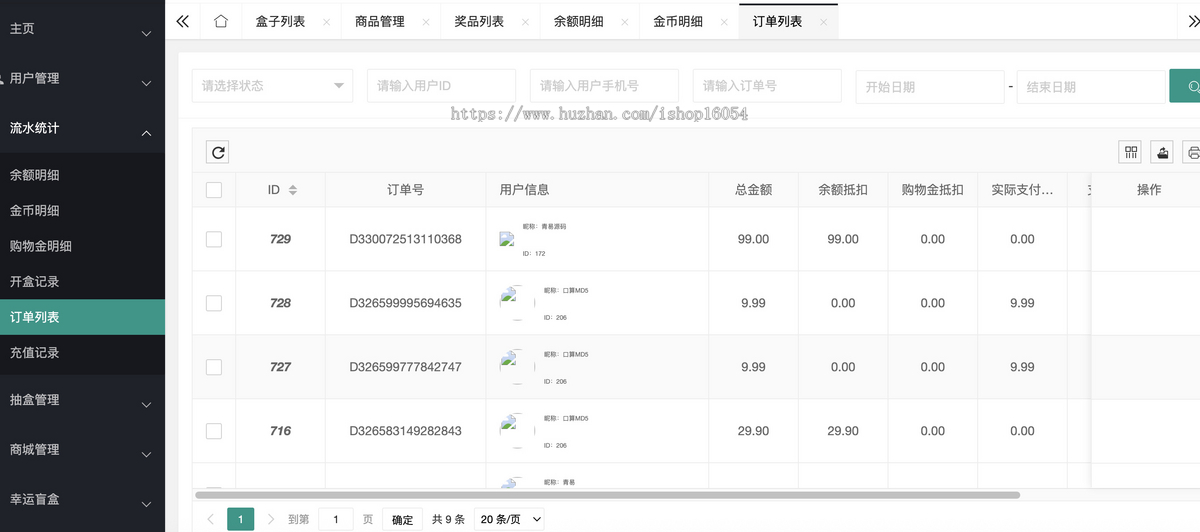This screenshot has height=532, width=1200.
Task: Open 购物金明细 in the sidebar
Action: 82,247
